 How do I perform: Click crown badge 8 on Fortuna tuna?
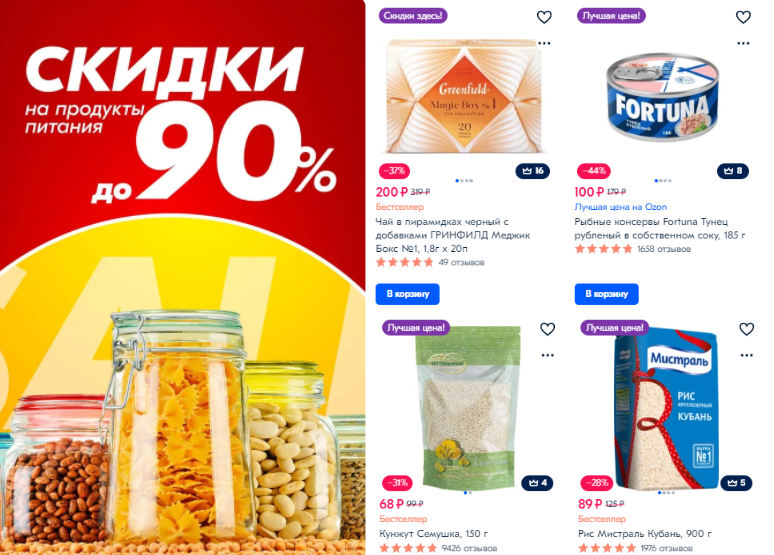pos(733,171)
